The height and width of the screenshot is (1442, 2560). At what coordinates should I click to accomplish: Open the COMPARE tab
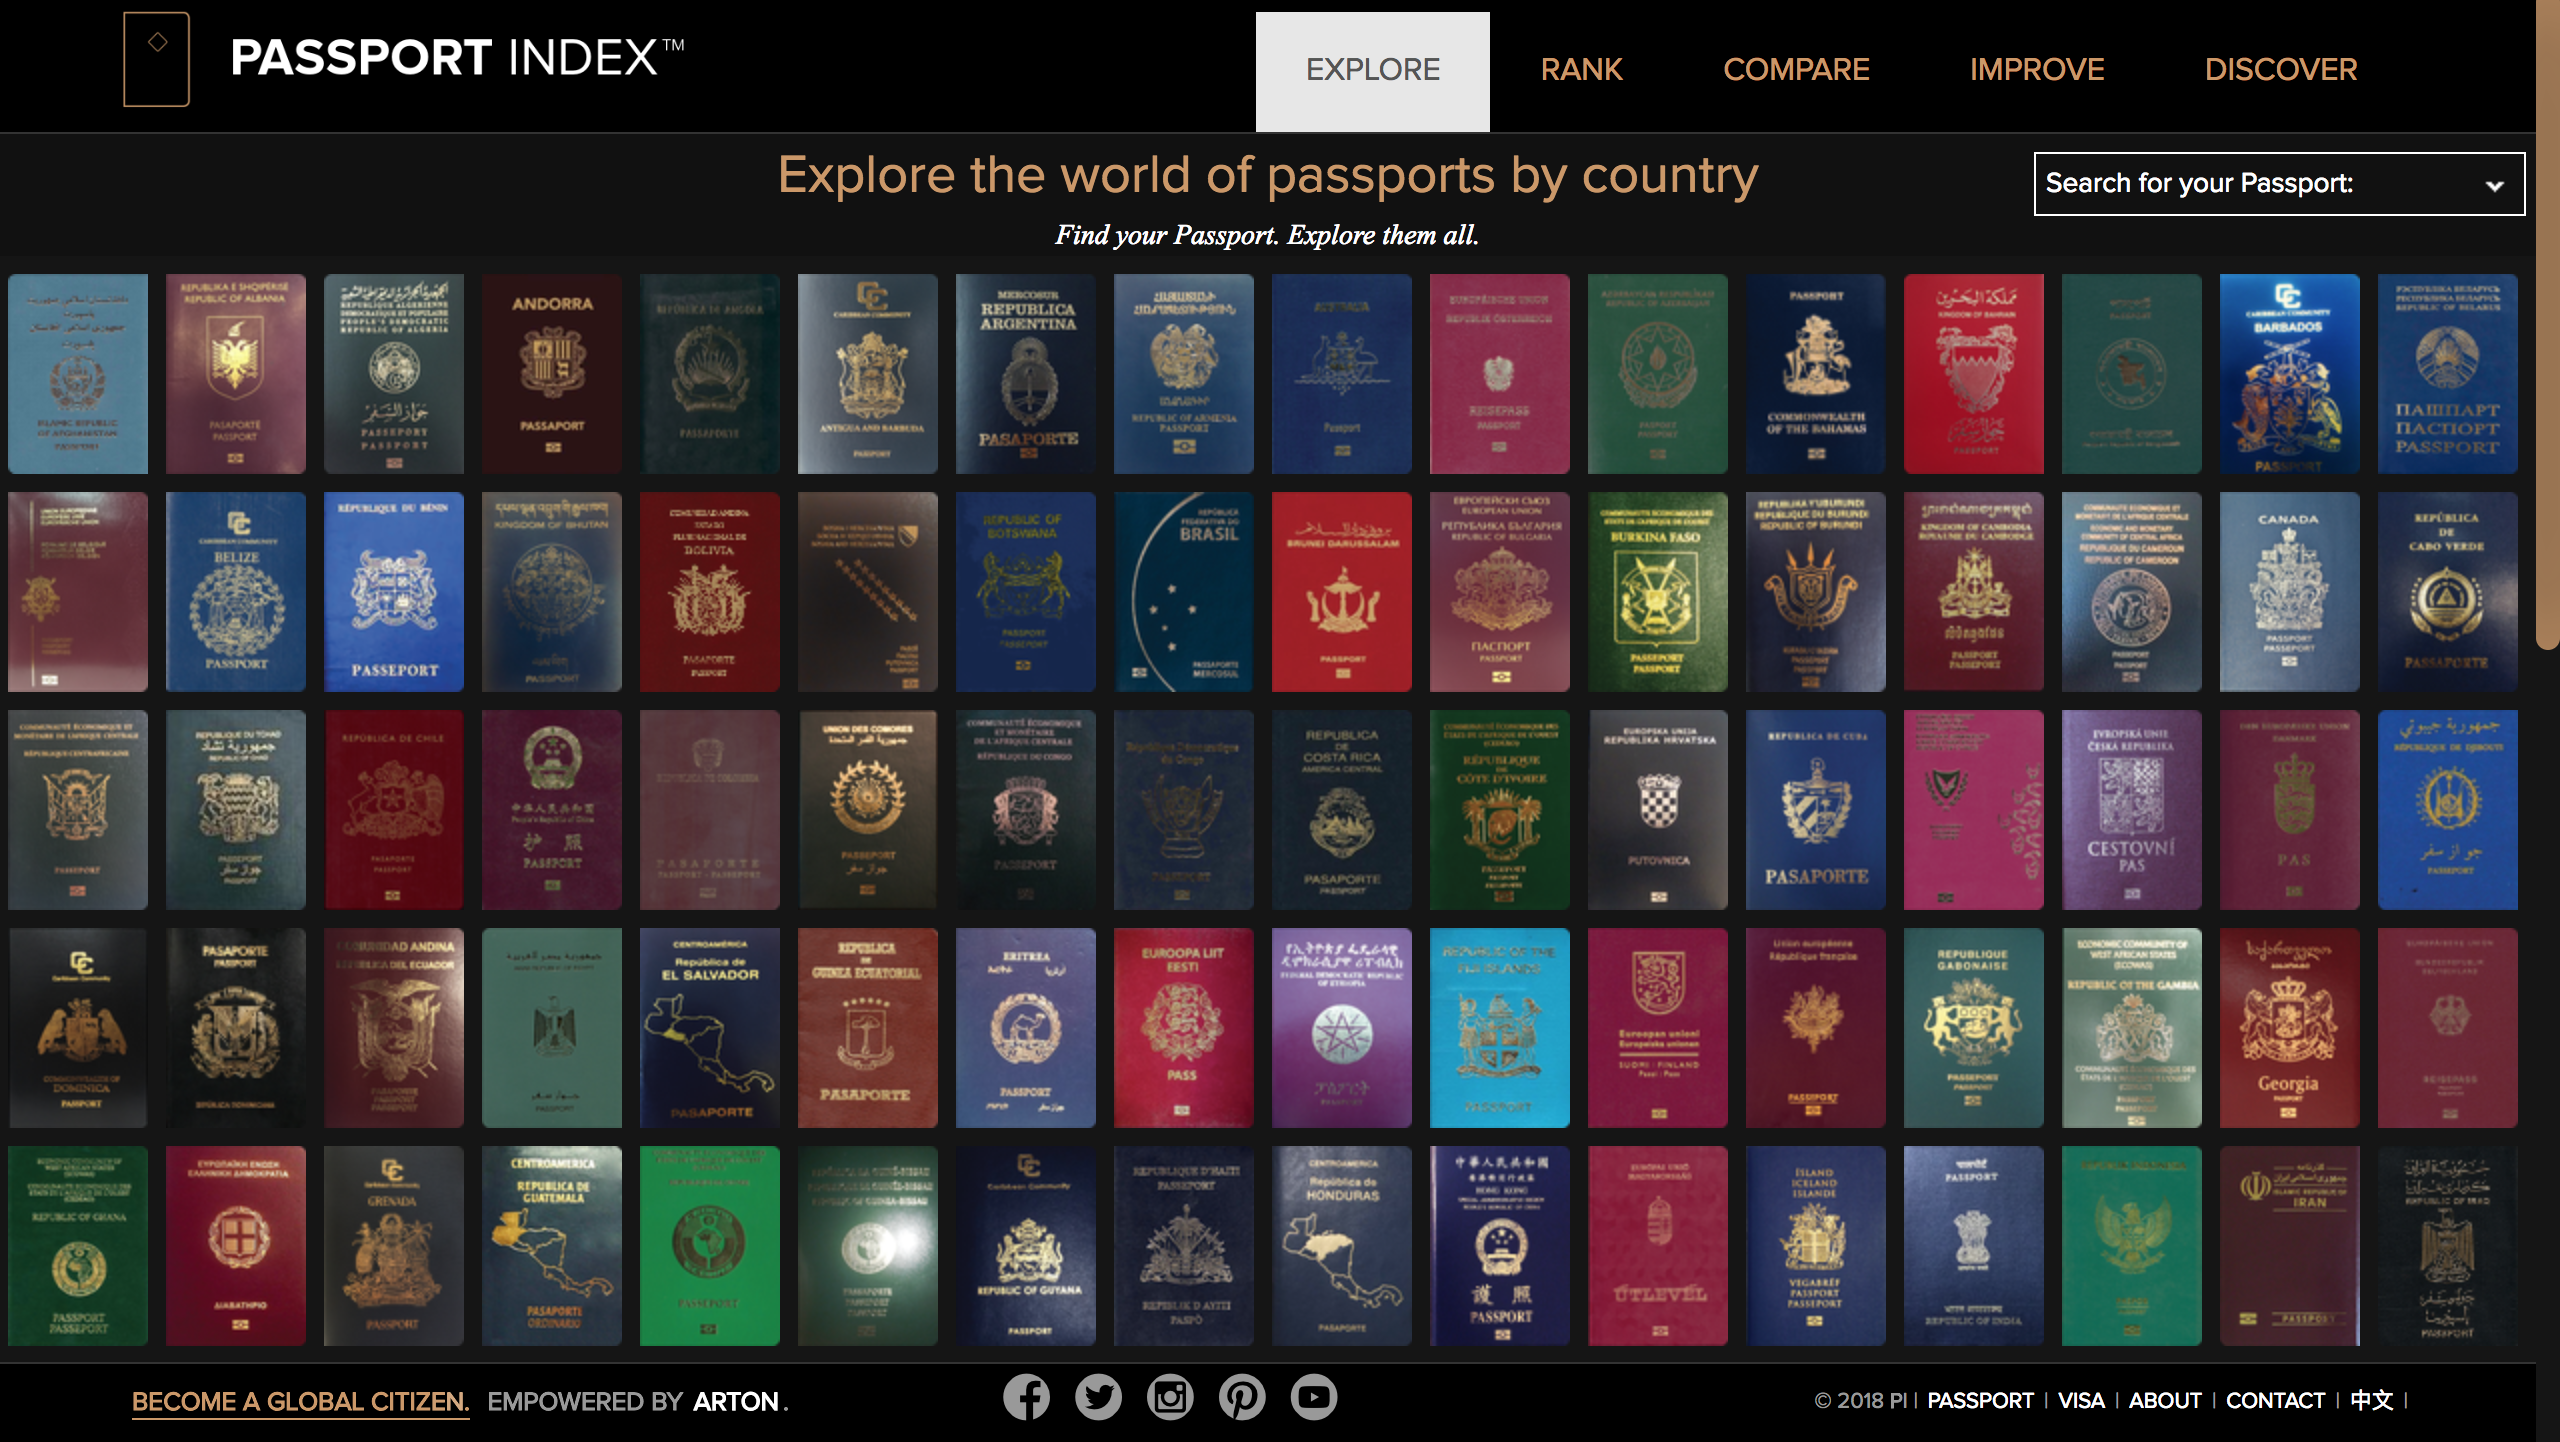pyautogui.click(x=1796, y=70)
